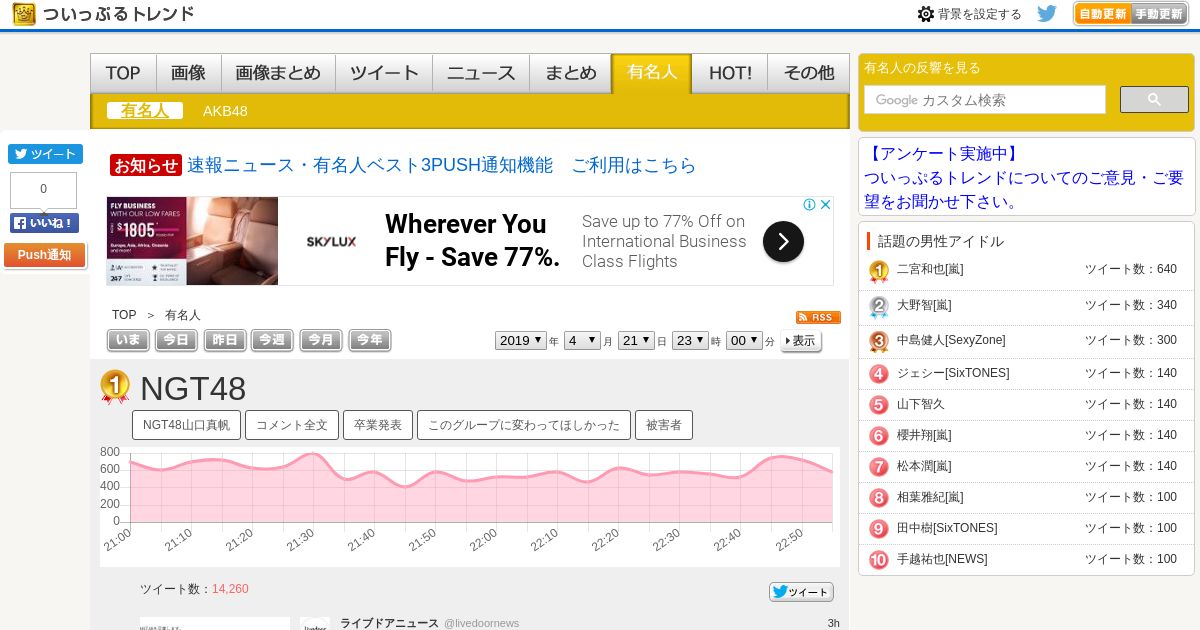Image resolution: width=1200 pixels, height=630 pixels.
Task: Click the tweet count 14,260
Action: (x=230, y=589)
